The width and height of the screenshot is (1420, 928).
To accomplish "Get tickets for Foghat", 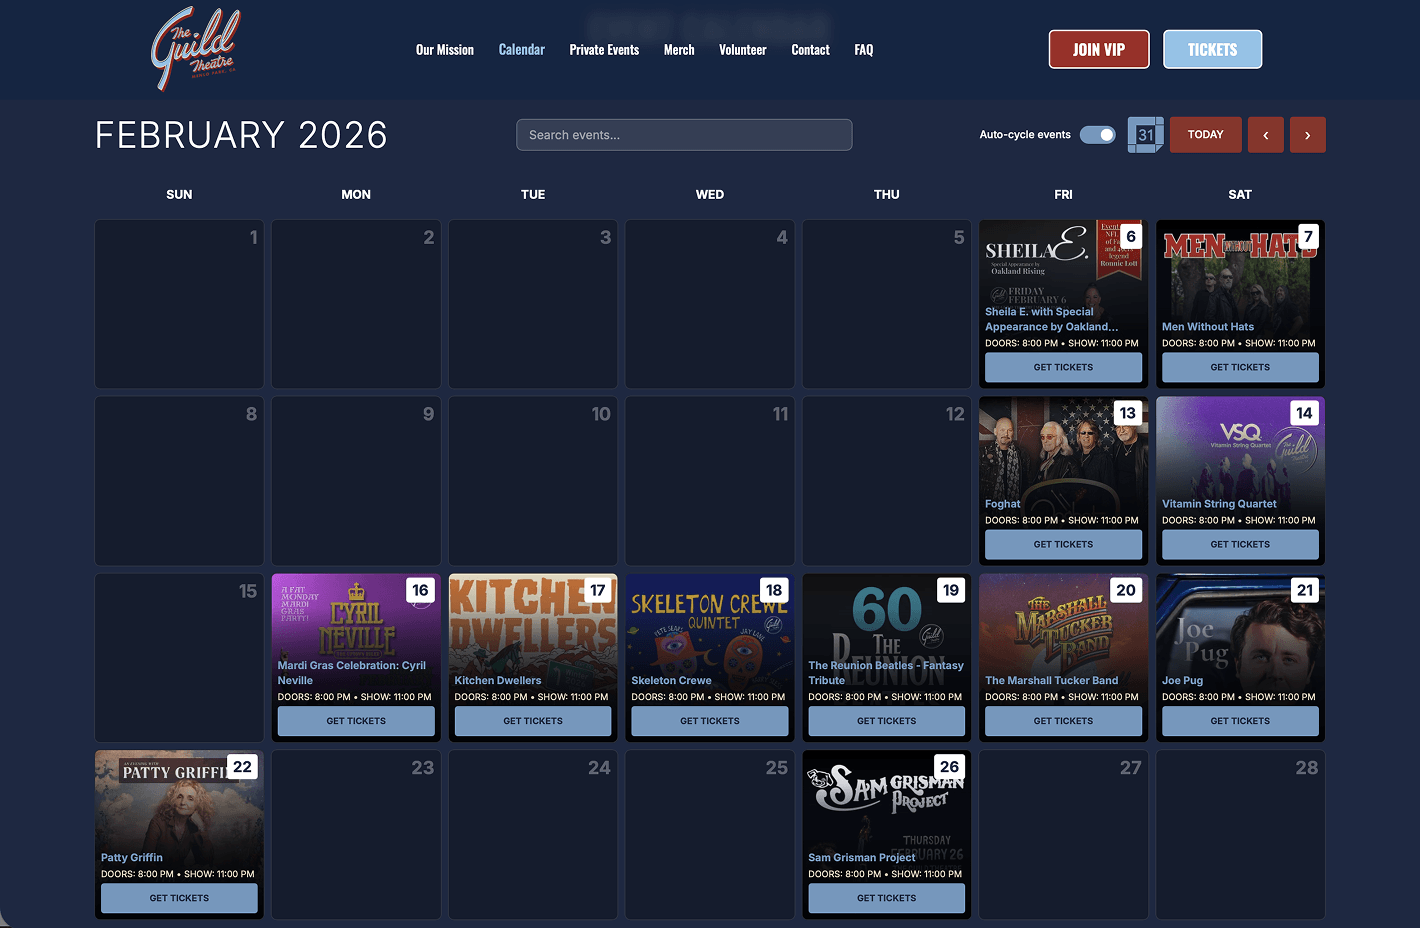I will click(x=1063, y=544).
